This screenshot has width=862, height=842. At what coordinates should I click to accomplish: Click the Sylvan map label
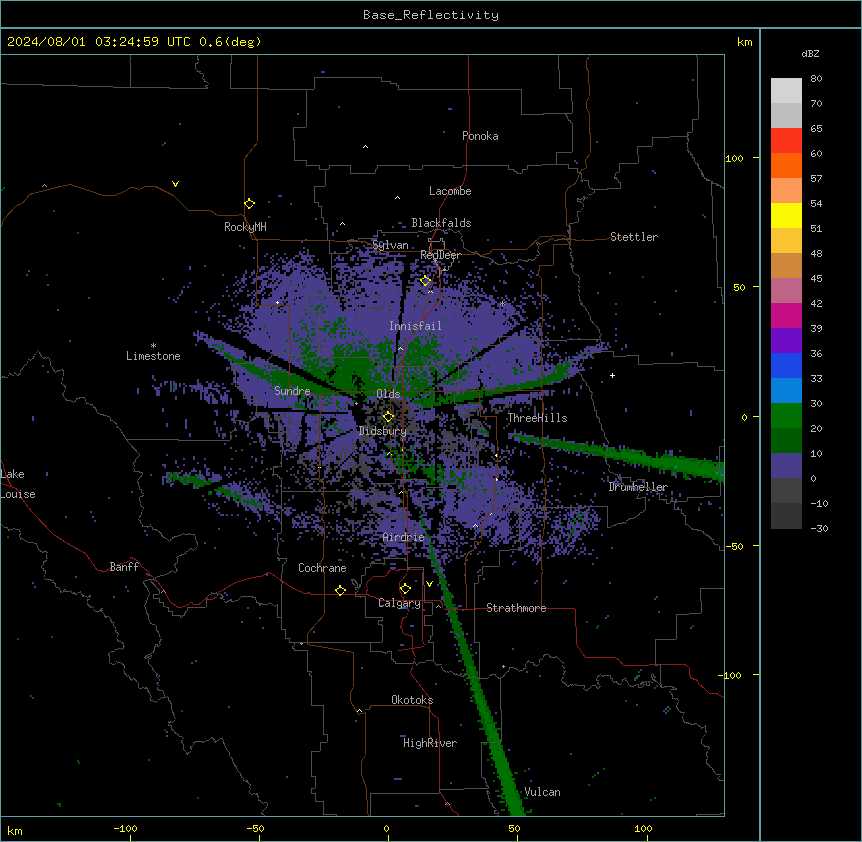pyautogui.click(x=390, y=245)
